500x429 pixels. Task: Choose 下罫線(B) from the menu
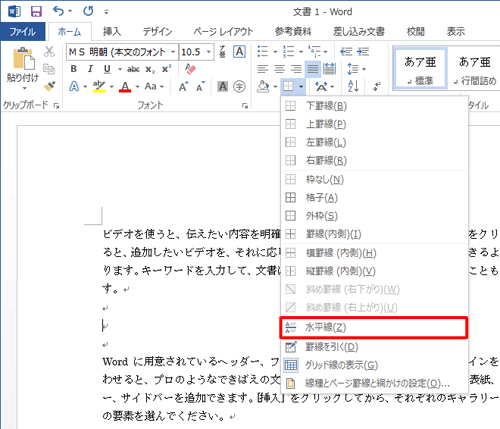coord(374,106)
